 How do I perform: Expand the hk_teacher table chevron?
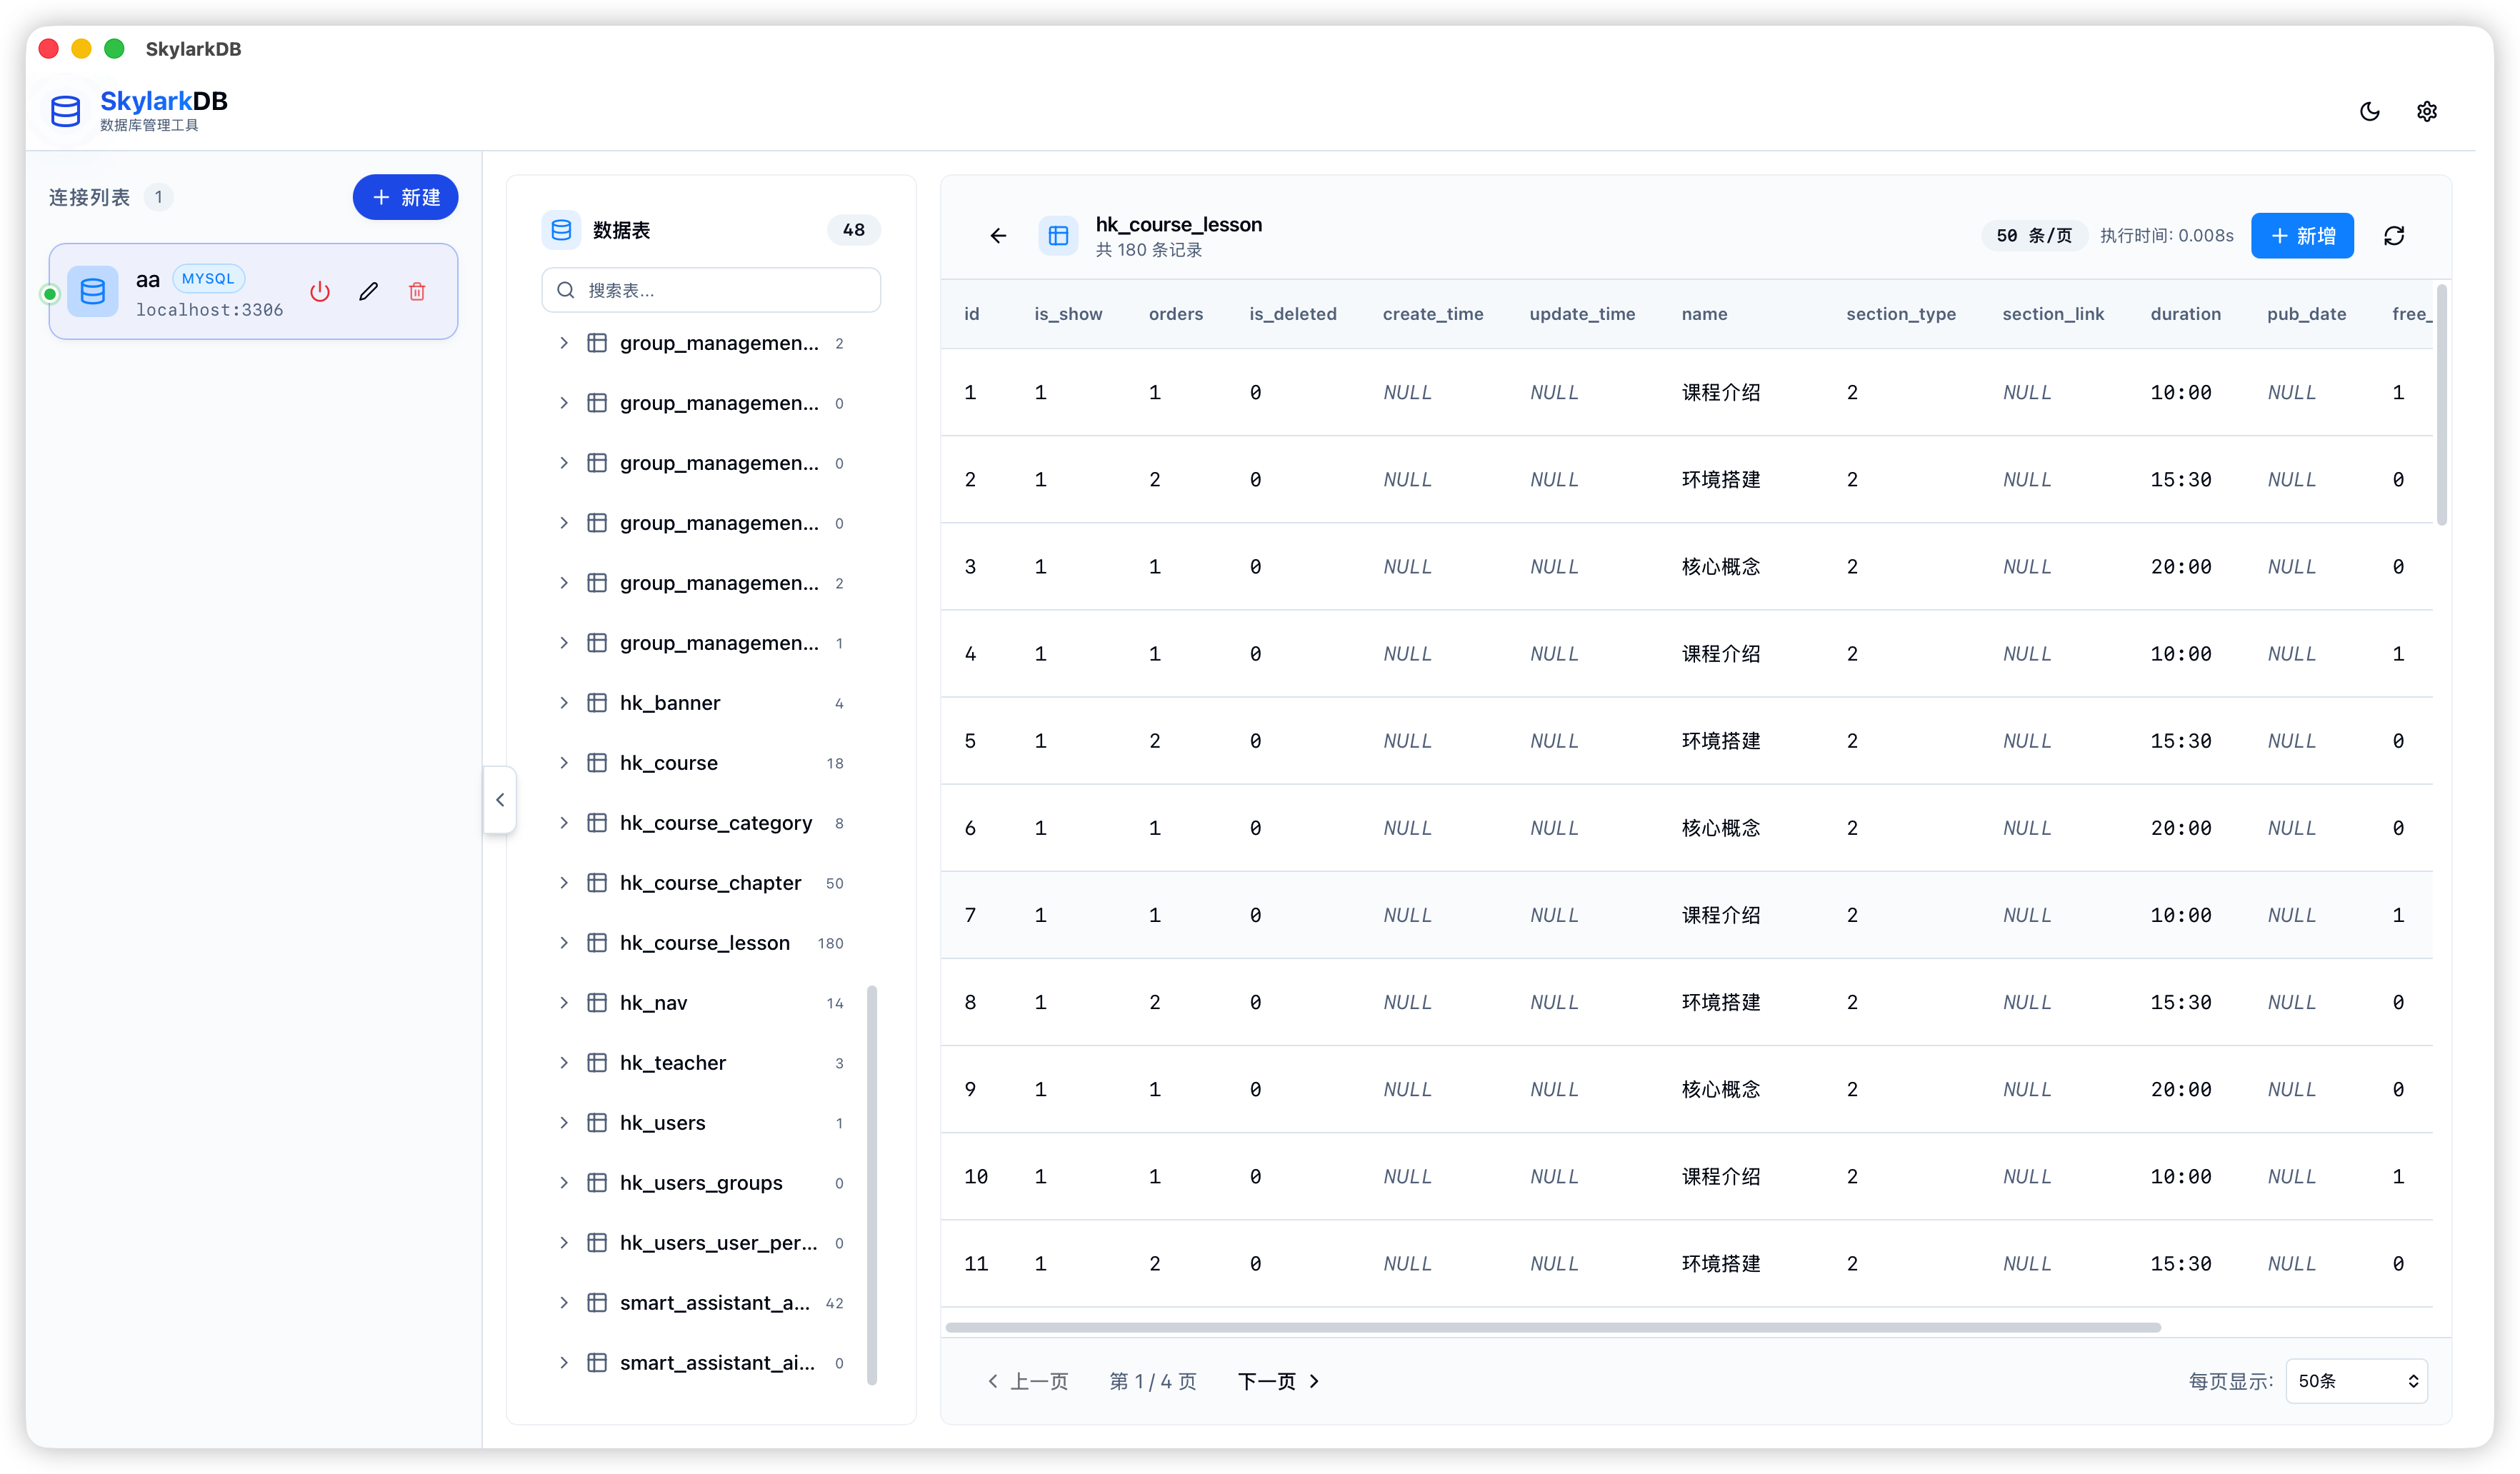563,1062
